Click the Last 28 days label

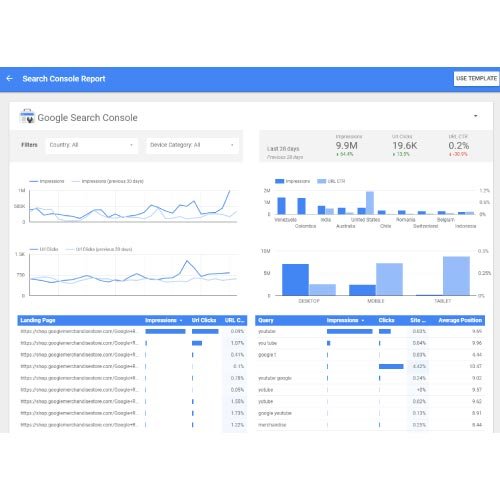click(x=283, y=149)
